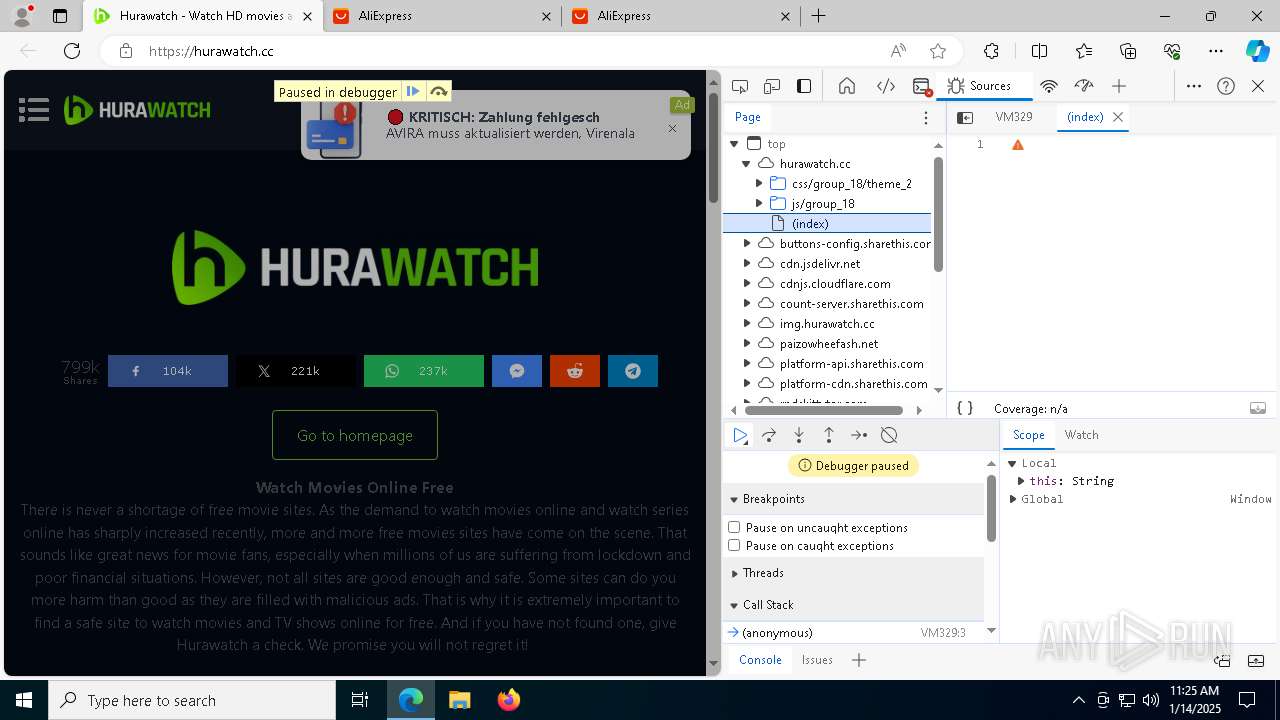Click (anonymous) call stack frame
The width and height of the screenshot is (1280, 720).
coord(854,633)
